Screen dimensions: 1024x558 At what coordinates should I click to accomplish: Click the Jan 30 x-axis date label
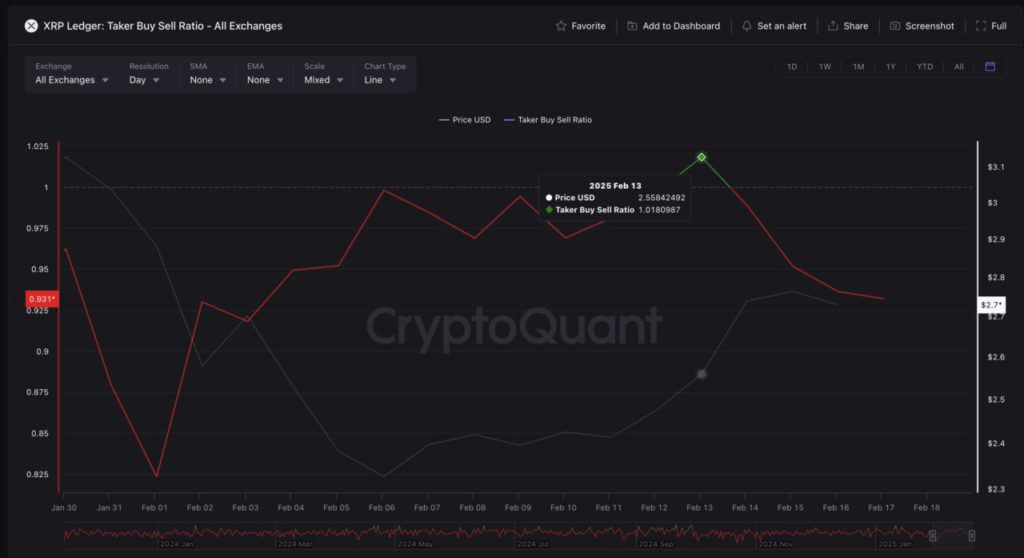click(64, 508)
